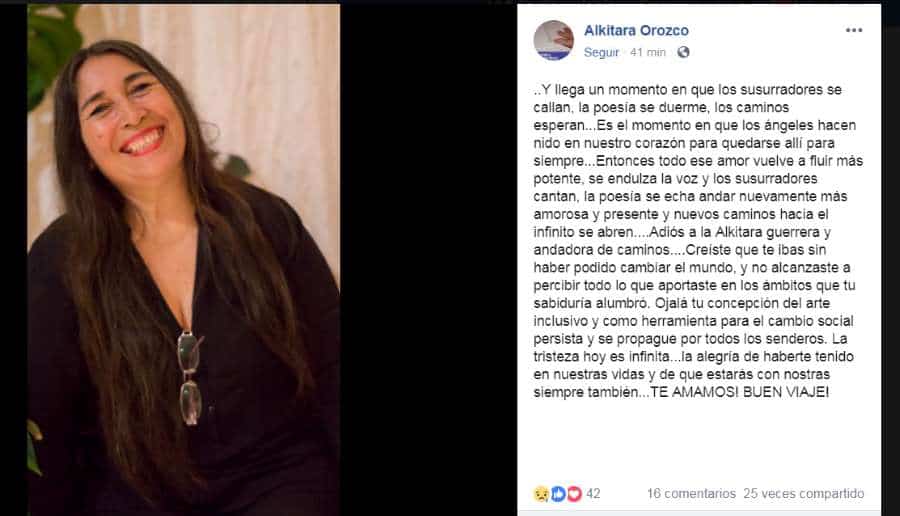Viewport: 900px width, 516px height.
Task: Open the Alkitara Orozco profile name link
Action: [636, 30]
